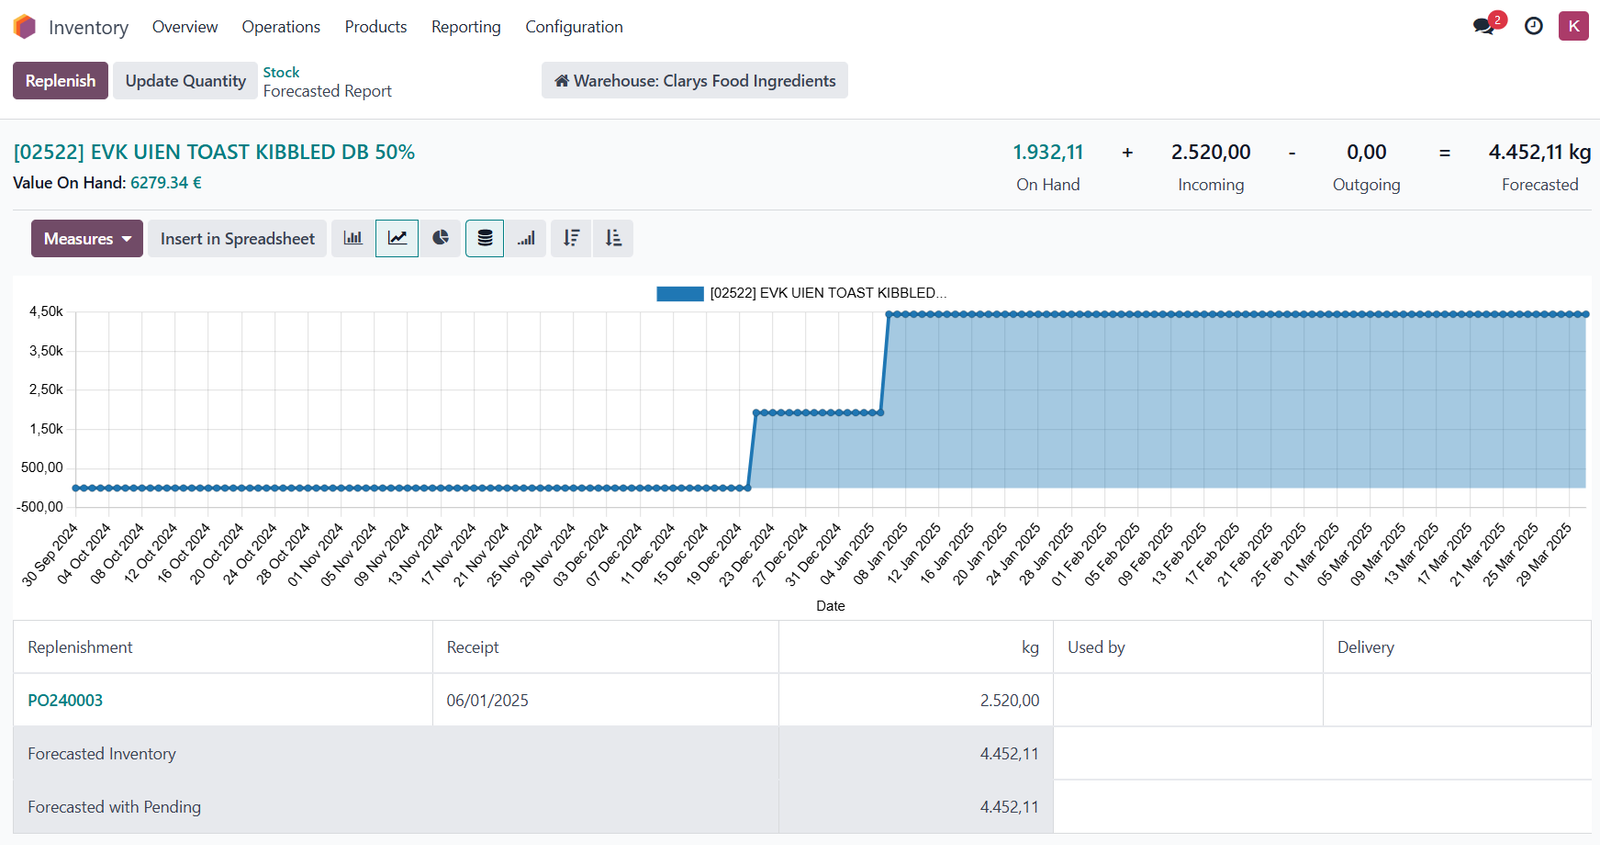The width and height of the screenshot is (1600, 845).
Task: Click the Replenish button
Action: click(x=60, y=81)
